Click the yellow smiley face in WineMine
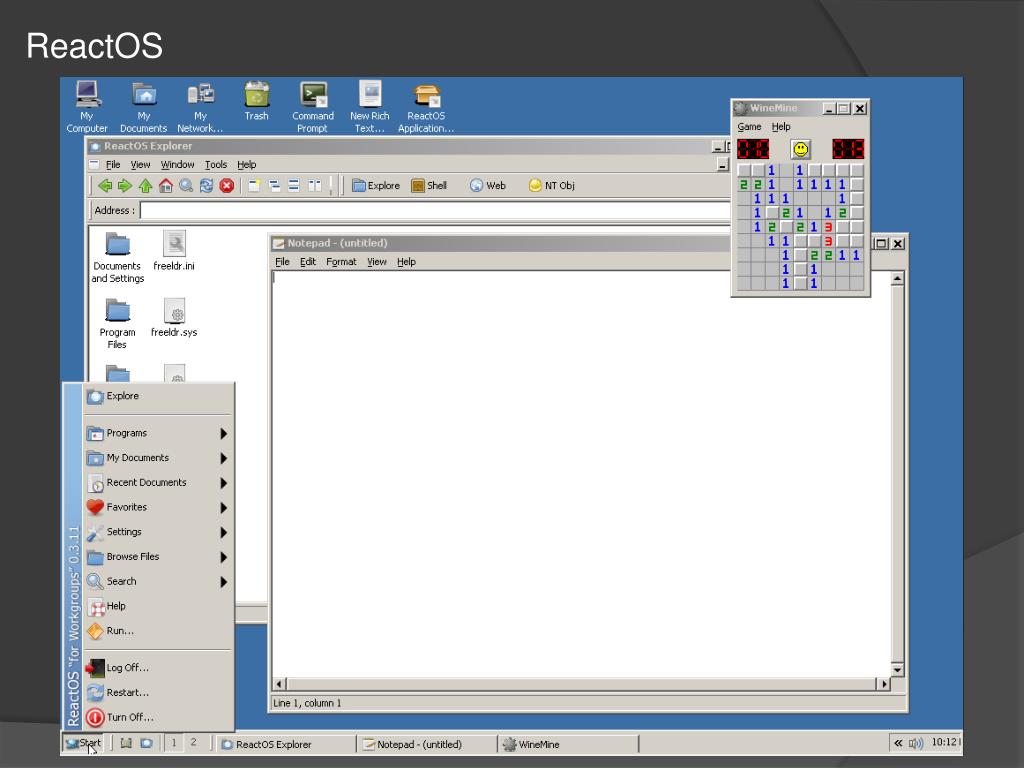 [x=801, y=149]
